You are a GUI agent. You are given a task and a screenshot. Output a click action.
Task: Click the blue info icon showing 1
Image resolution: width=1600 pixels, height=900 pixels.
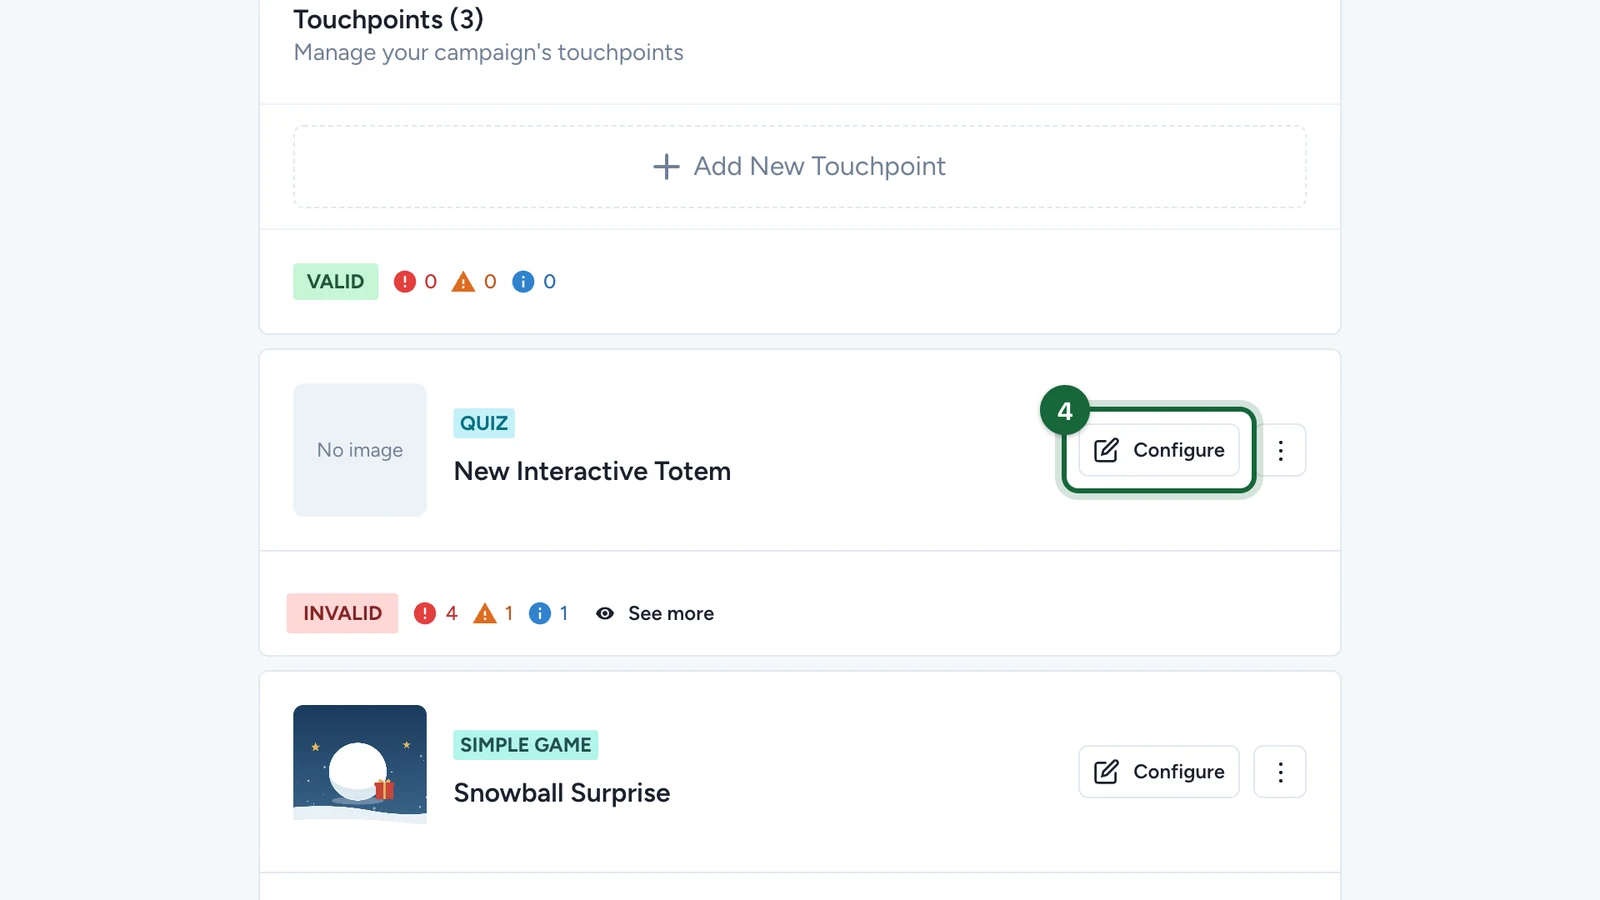coord(540,614)
